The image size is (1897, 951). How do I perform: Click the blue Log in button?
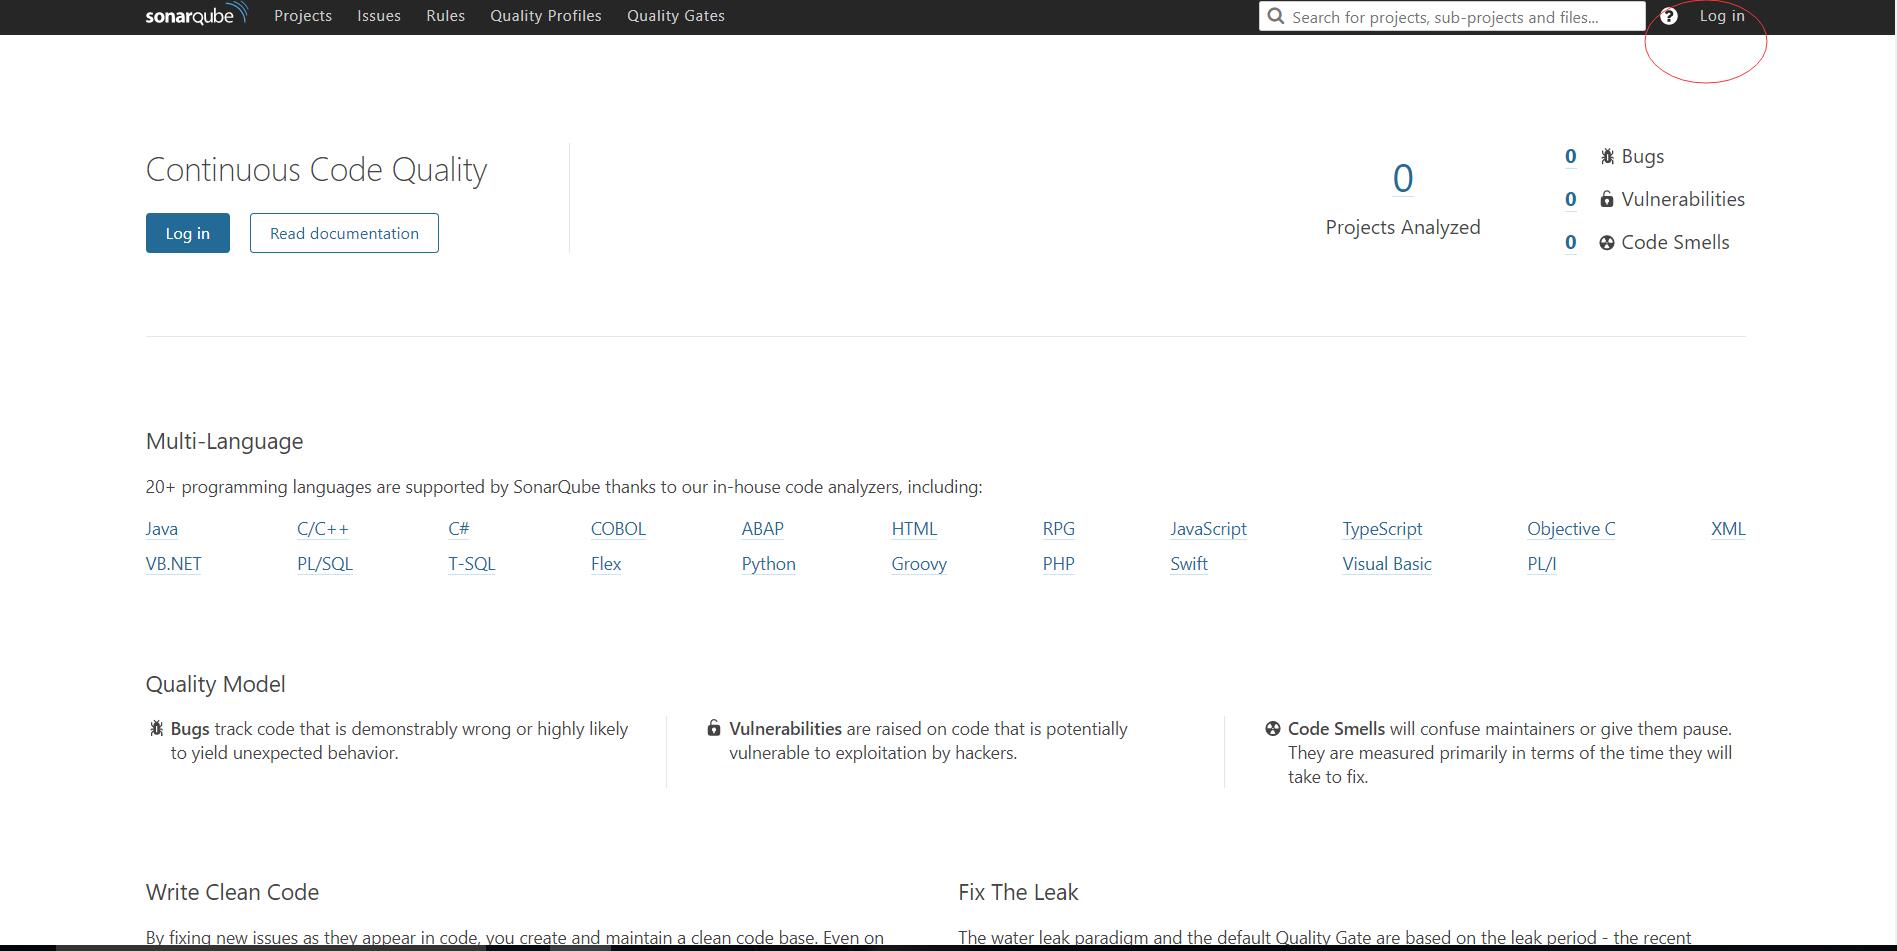(188, 233)
